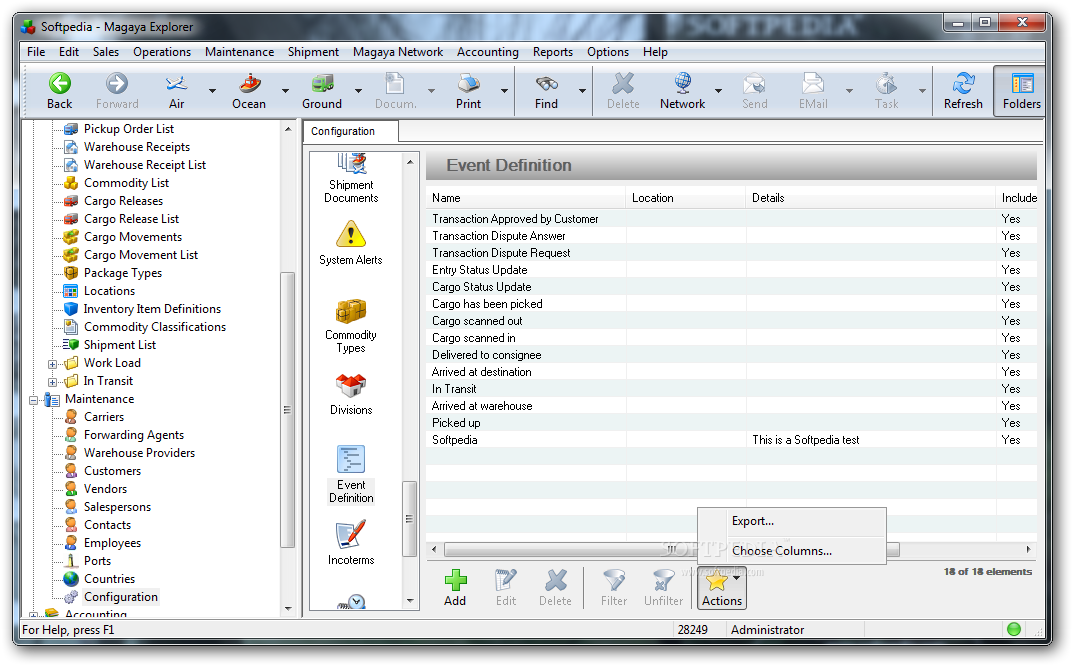This screenshot has width=1073, height=666.
Task: Open the Print button dropdown arrow
Action: click(x=504, y=90)
